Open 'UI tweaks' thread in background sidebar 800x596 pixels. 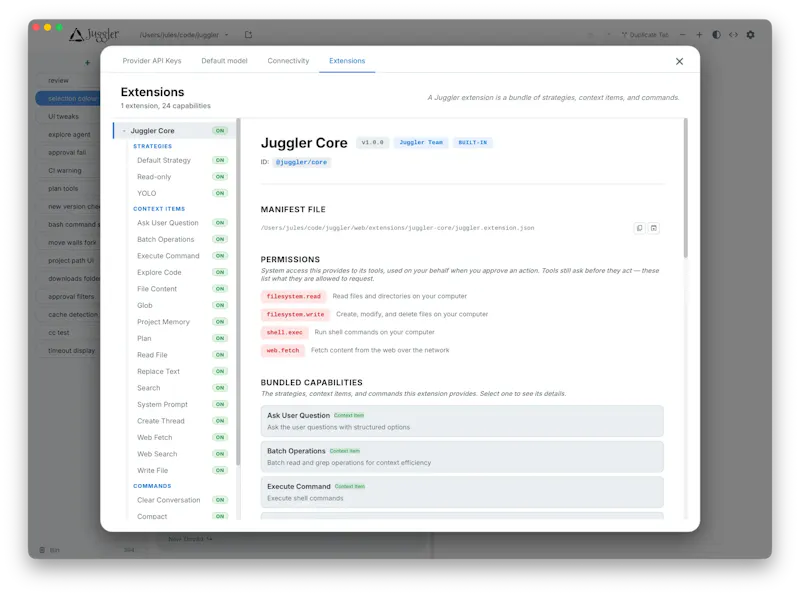[63, 116]
